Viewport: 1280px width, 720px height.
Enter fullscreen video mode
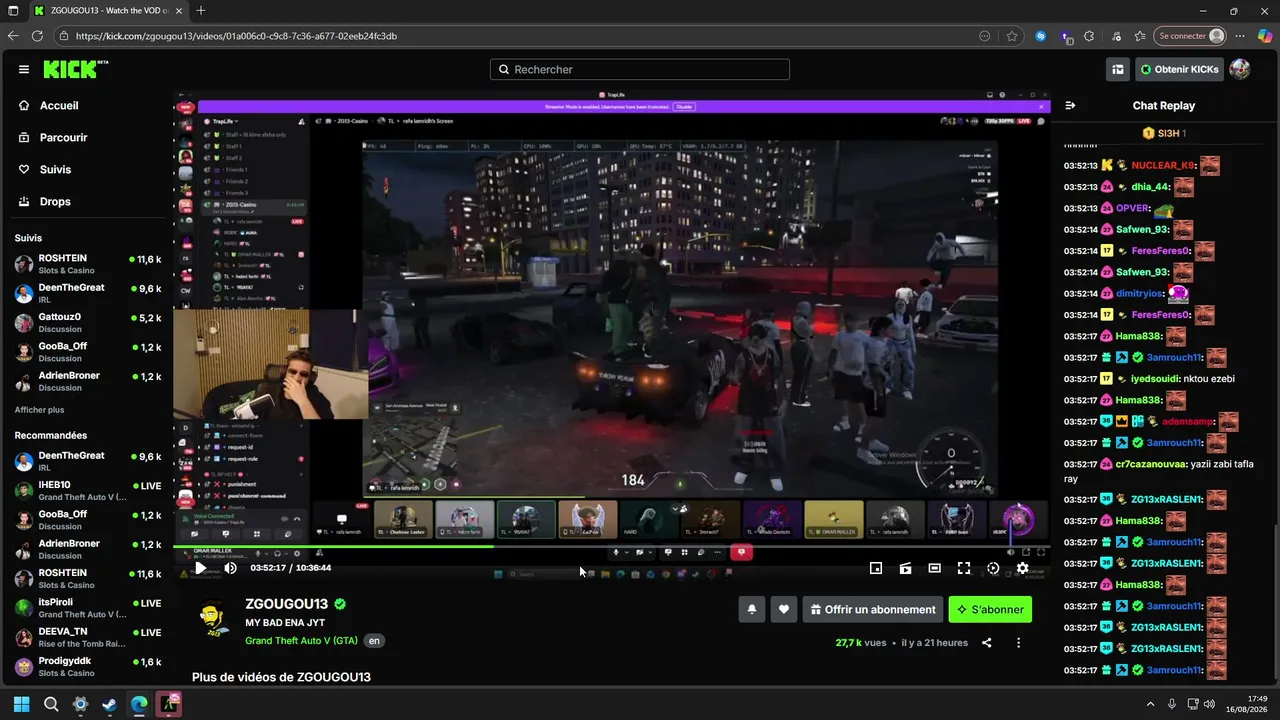pos(964,568)
